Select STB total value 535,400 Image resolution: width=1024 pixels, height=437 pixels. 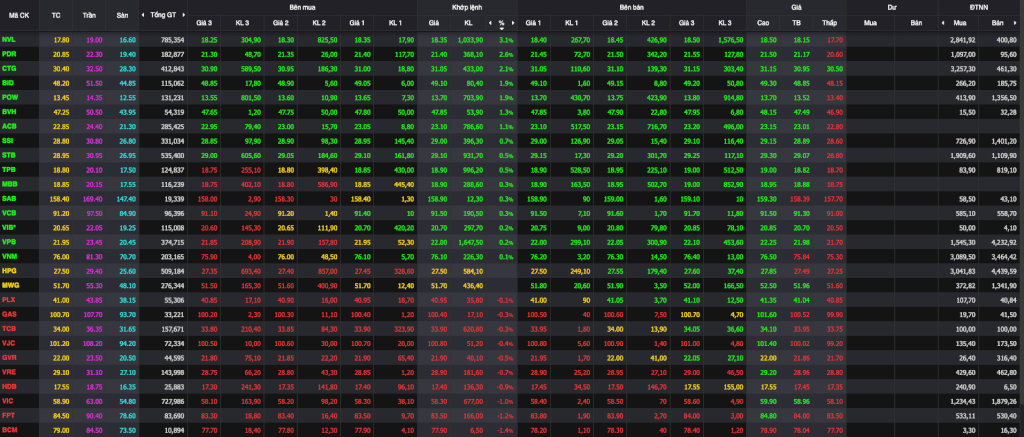pyautogui.click(x=172, y=154)
